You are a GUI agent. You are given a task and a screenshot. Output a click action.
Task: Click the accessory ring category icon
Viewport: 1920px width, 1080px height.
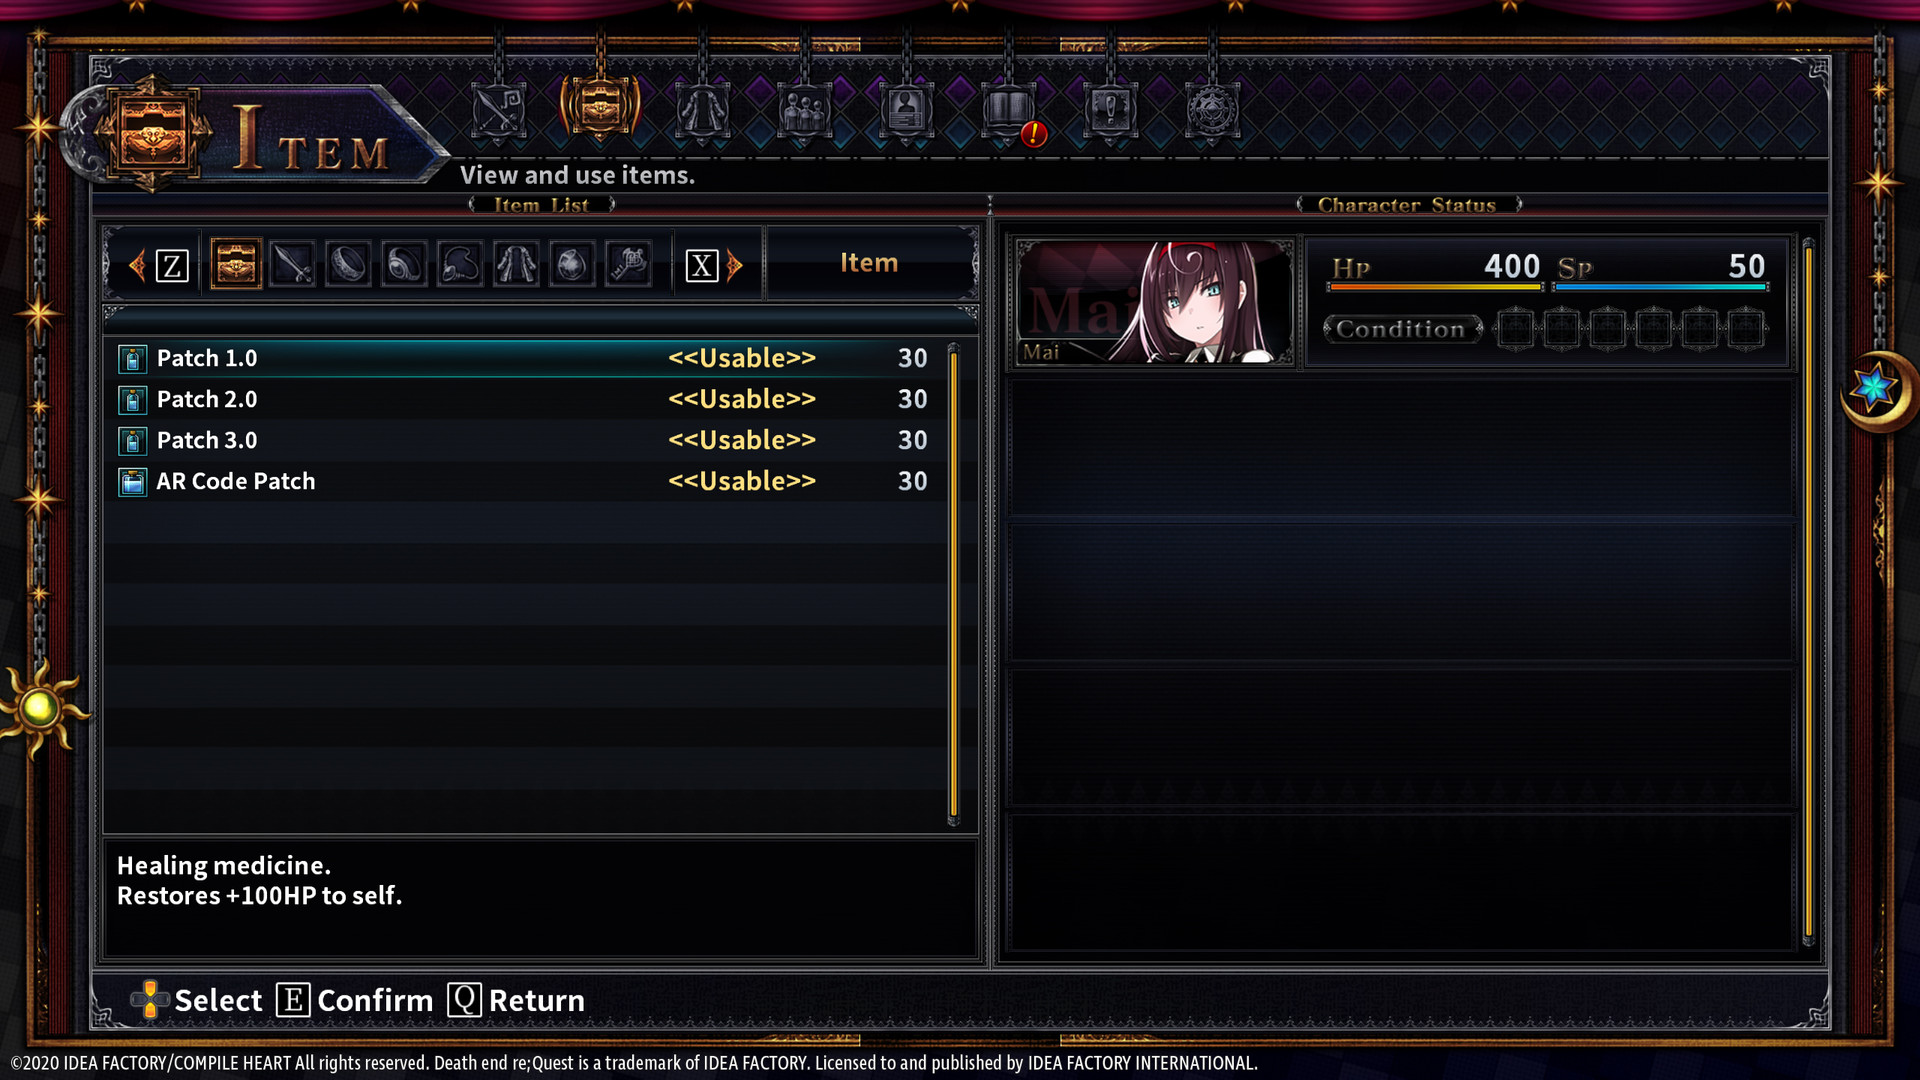click(347, 262)
